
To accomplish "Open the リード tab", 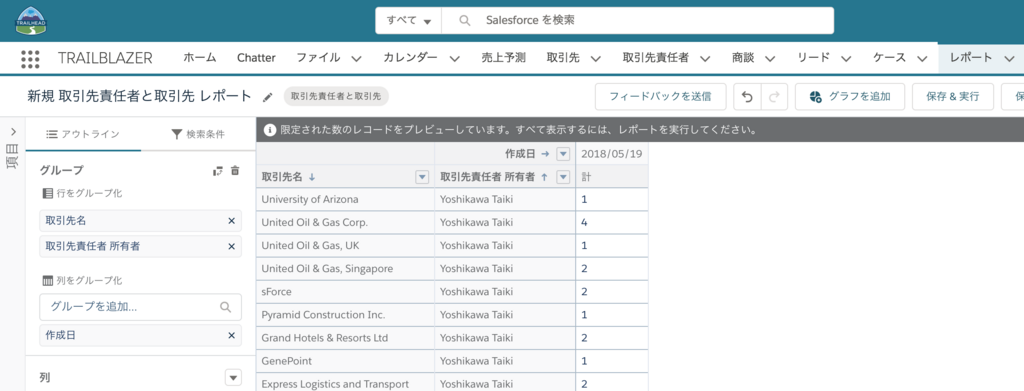I will pos(814,57).
